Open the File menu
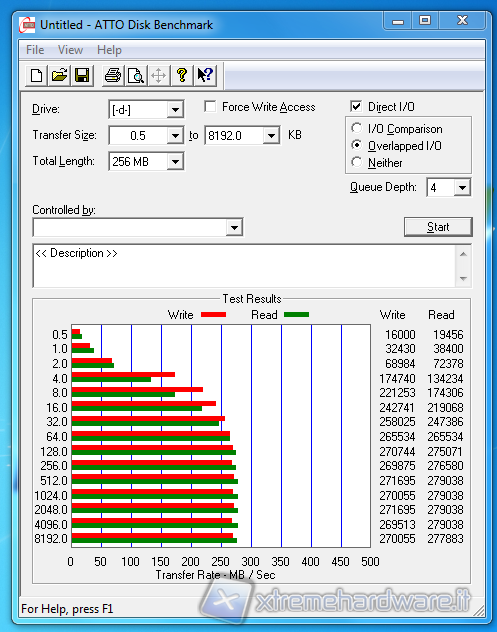Image resolution: width=497 pixels, height=632 pixels. [x=35, y=50]
